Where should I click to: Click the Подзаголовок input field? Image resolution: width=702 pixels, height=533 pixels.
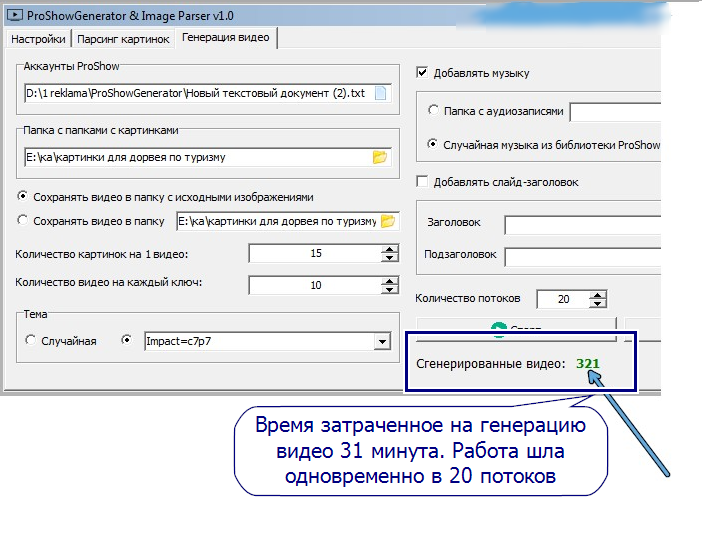click(582, 257)
